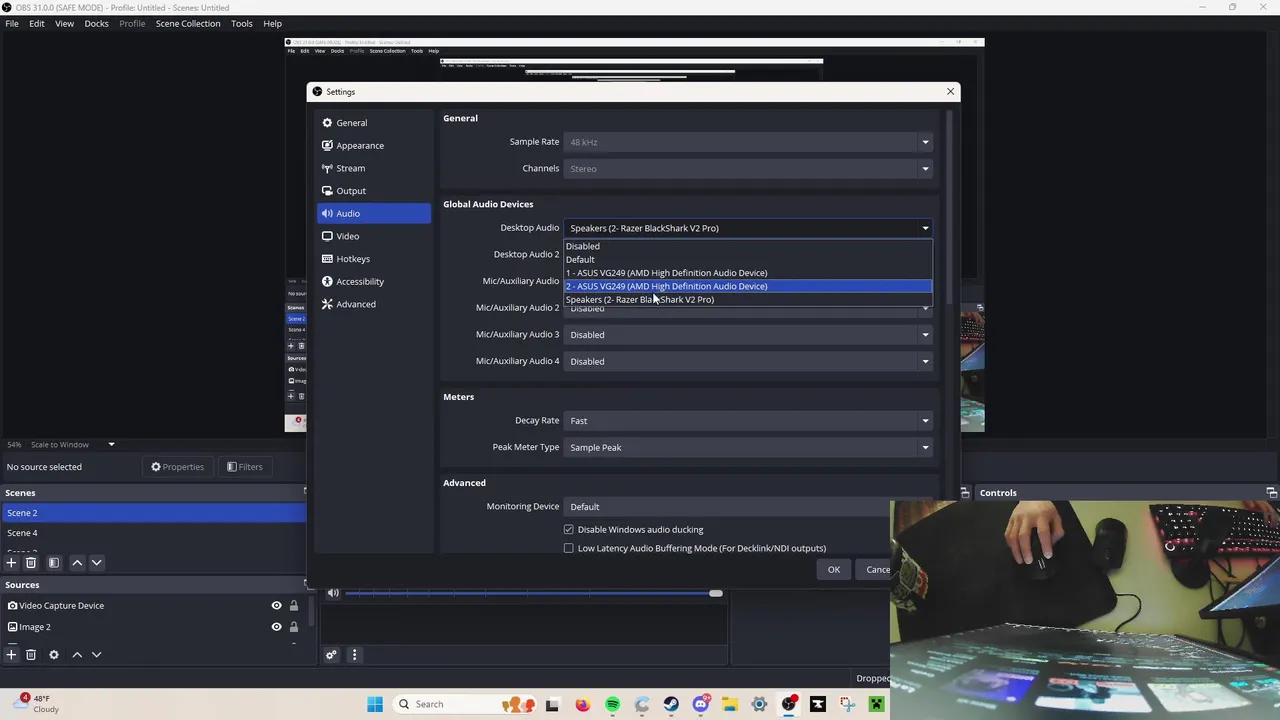Switch to OBS Studio taskbar icon

coord(789,704)
